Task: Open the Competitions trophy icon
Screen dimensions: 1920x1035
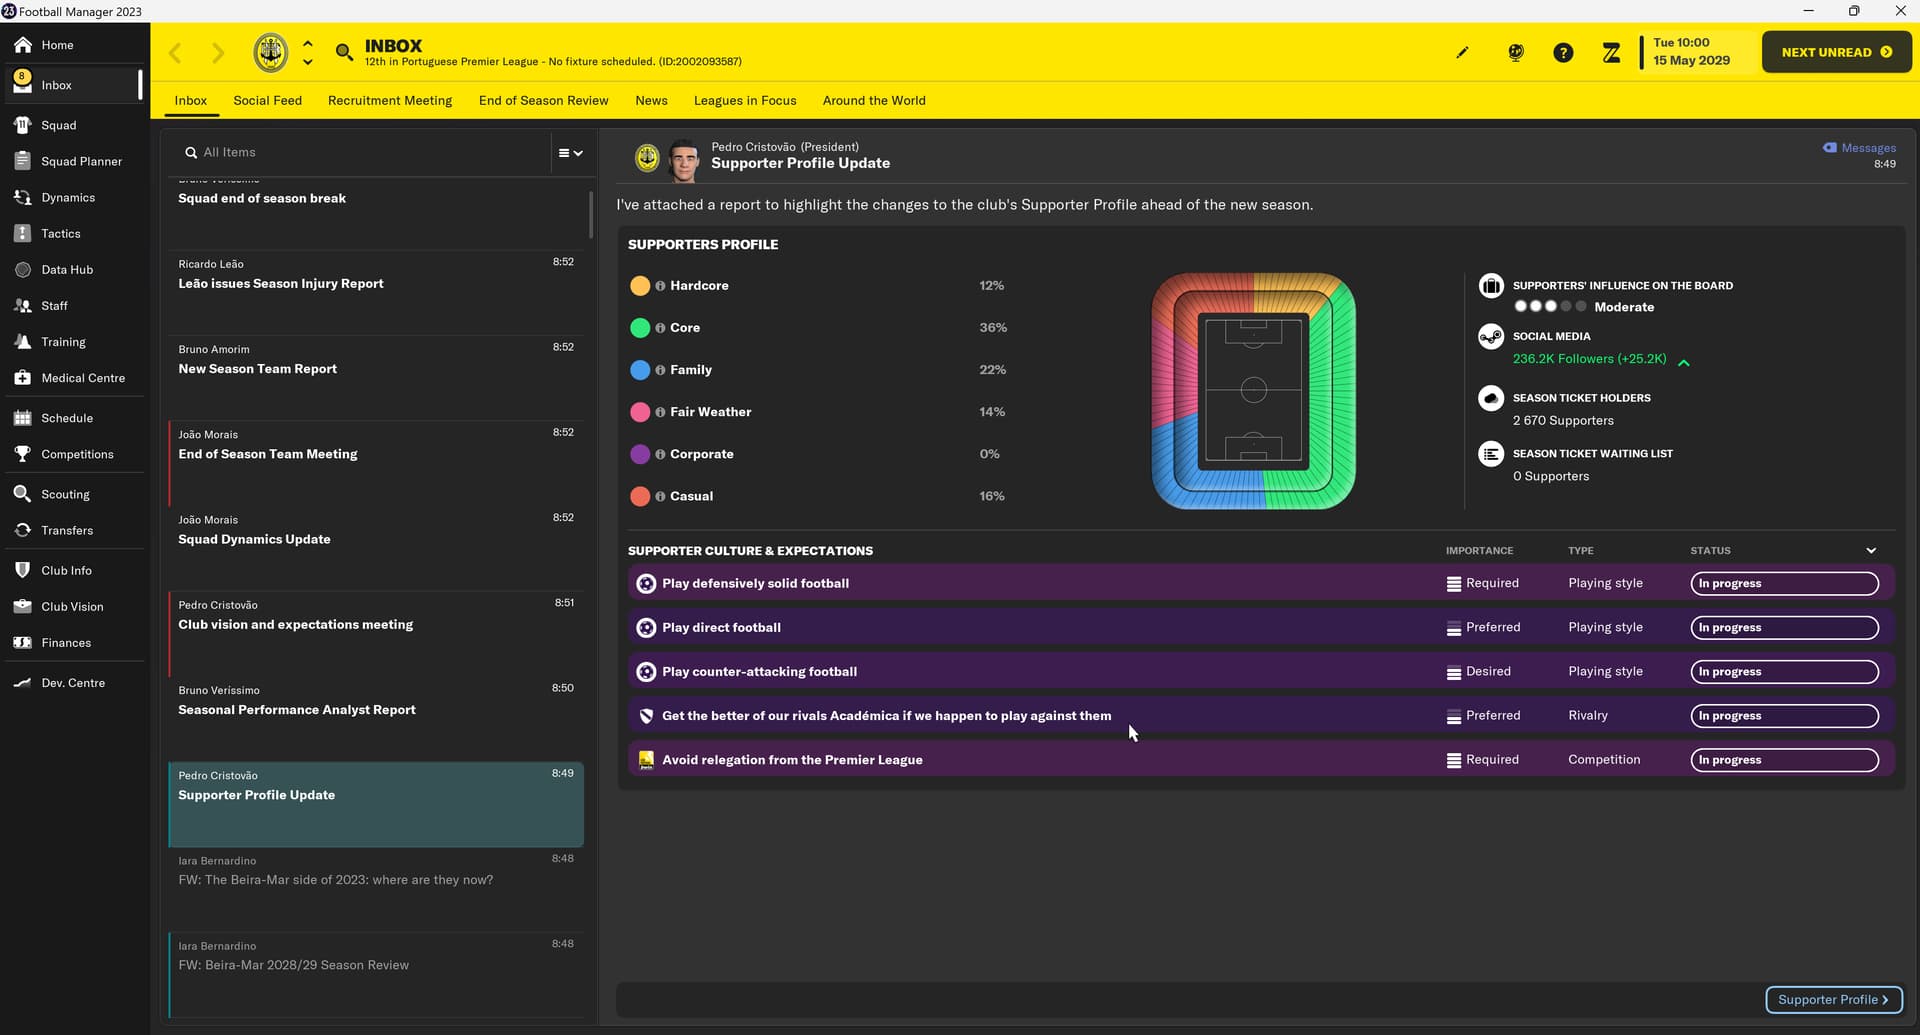Action: click(x=22, y=454)
